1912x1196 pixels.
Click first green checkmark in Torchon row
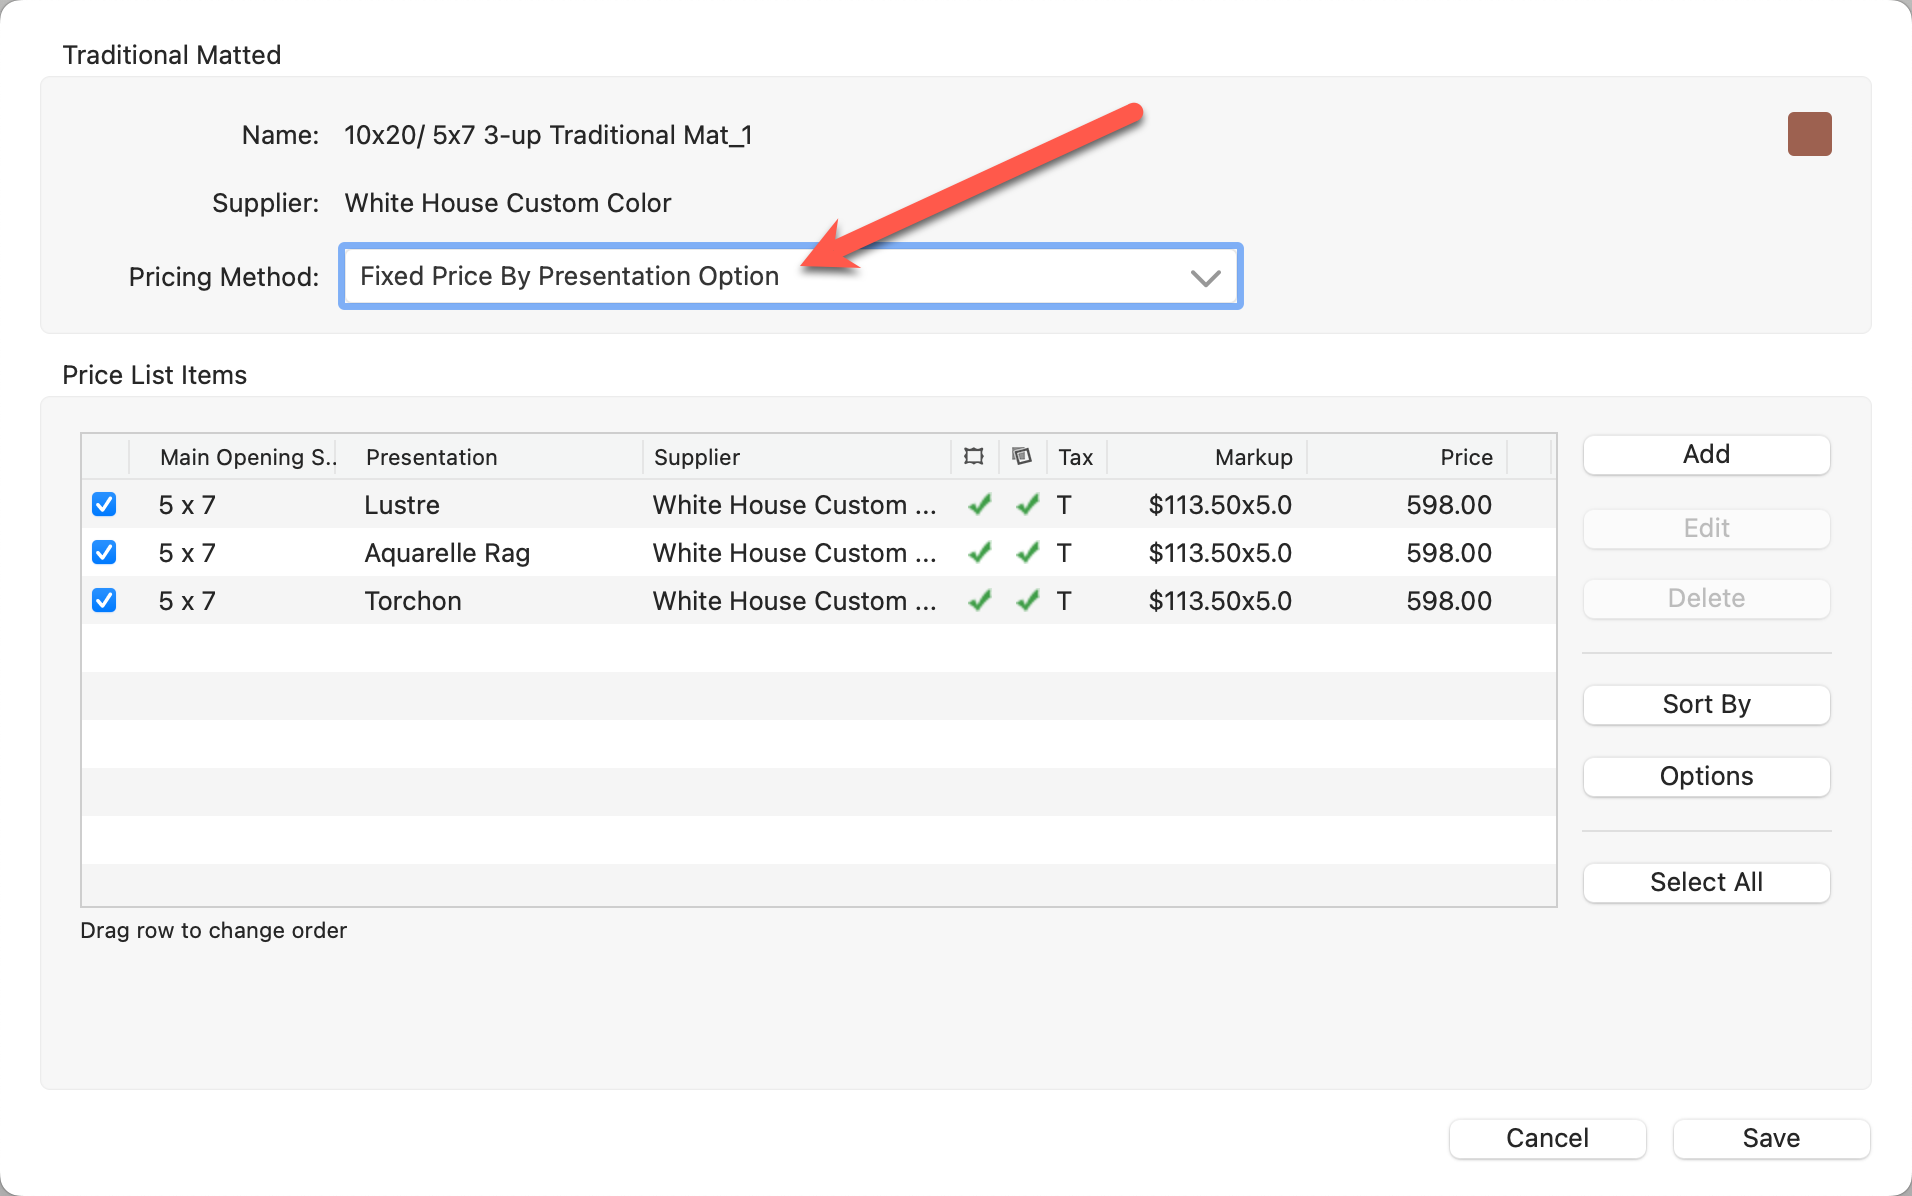pos(980,601)
